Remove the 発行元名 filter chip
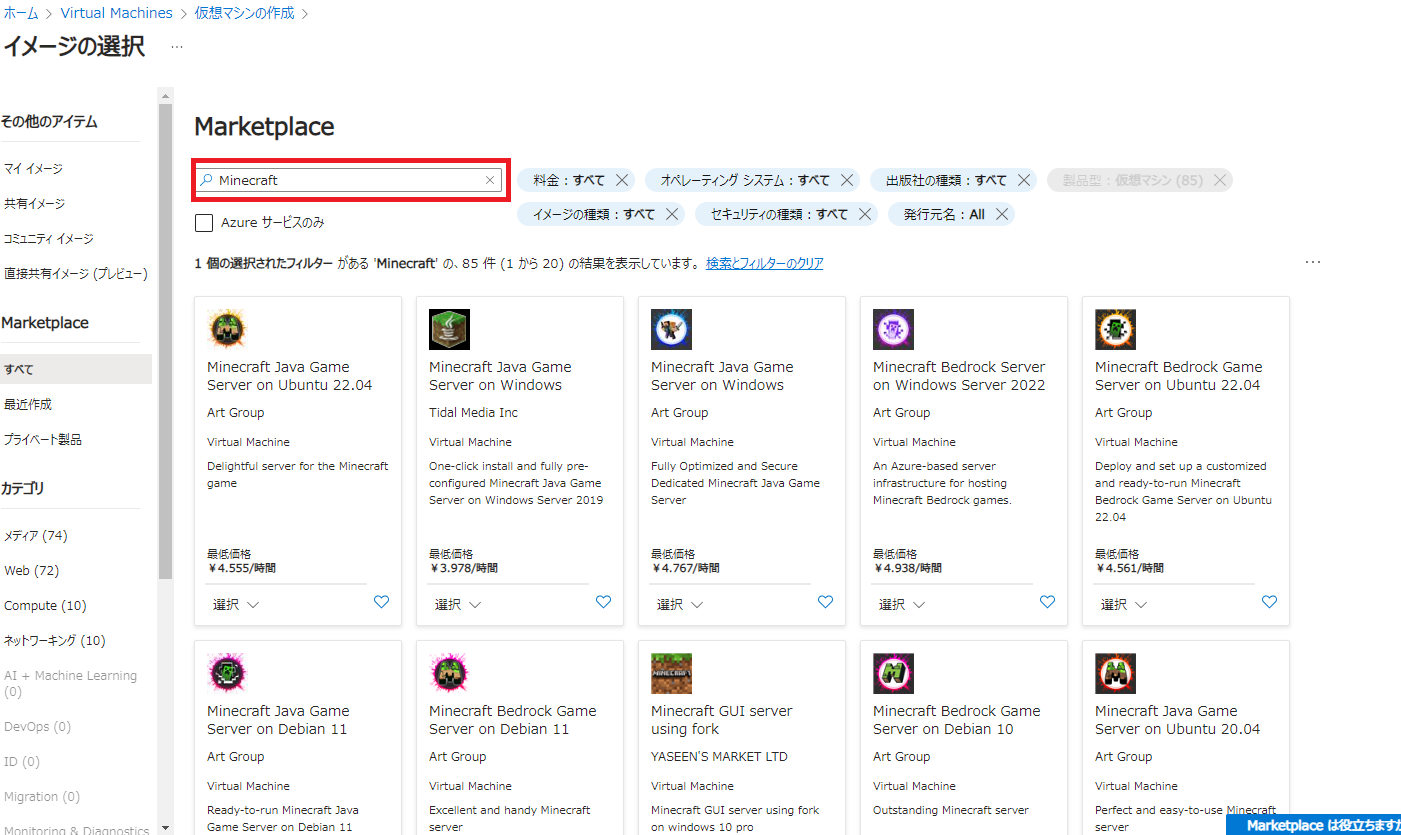 tap(1001, 214)
